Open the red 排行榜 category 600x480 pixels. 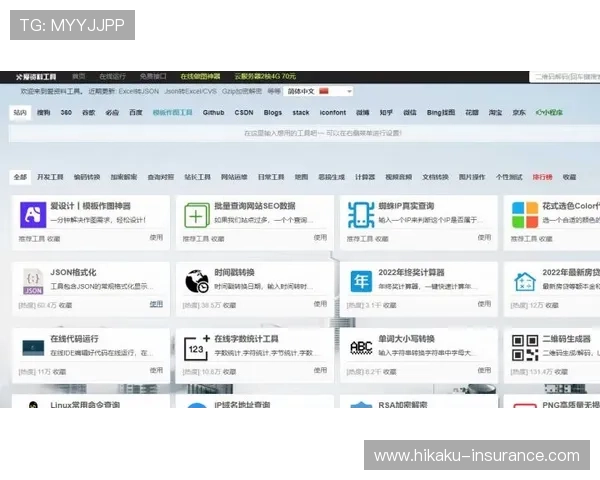coord(543,177)
